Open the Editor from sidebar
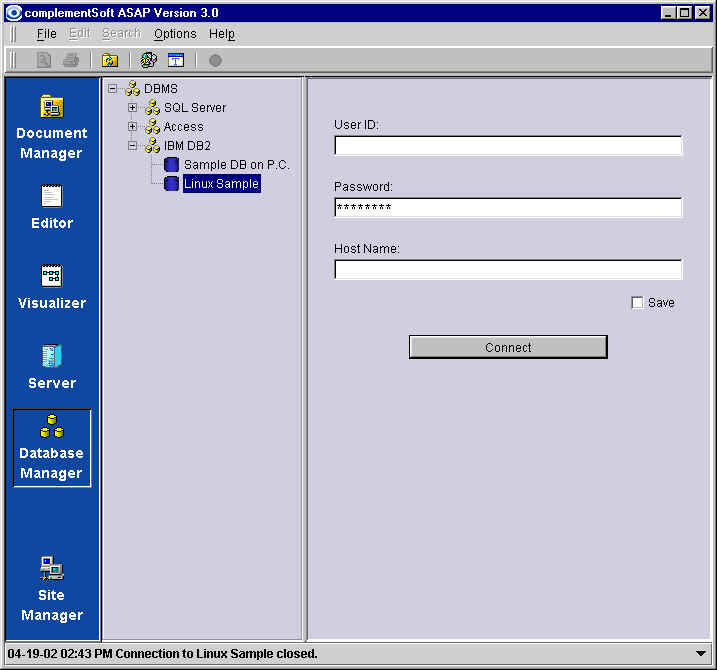The width and height of the screenshot is (717, 670). (52, 207)
